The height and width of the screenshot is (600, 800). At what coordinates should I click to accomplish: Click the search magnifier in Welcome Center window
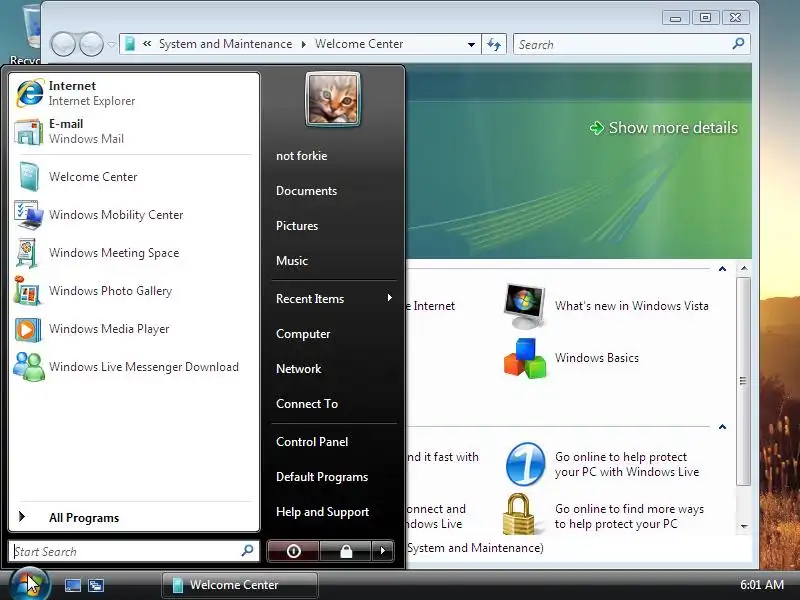[738, 44]
